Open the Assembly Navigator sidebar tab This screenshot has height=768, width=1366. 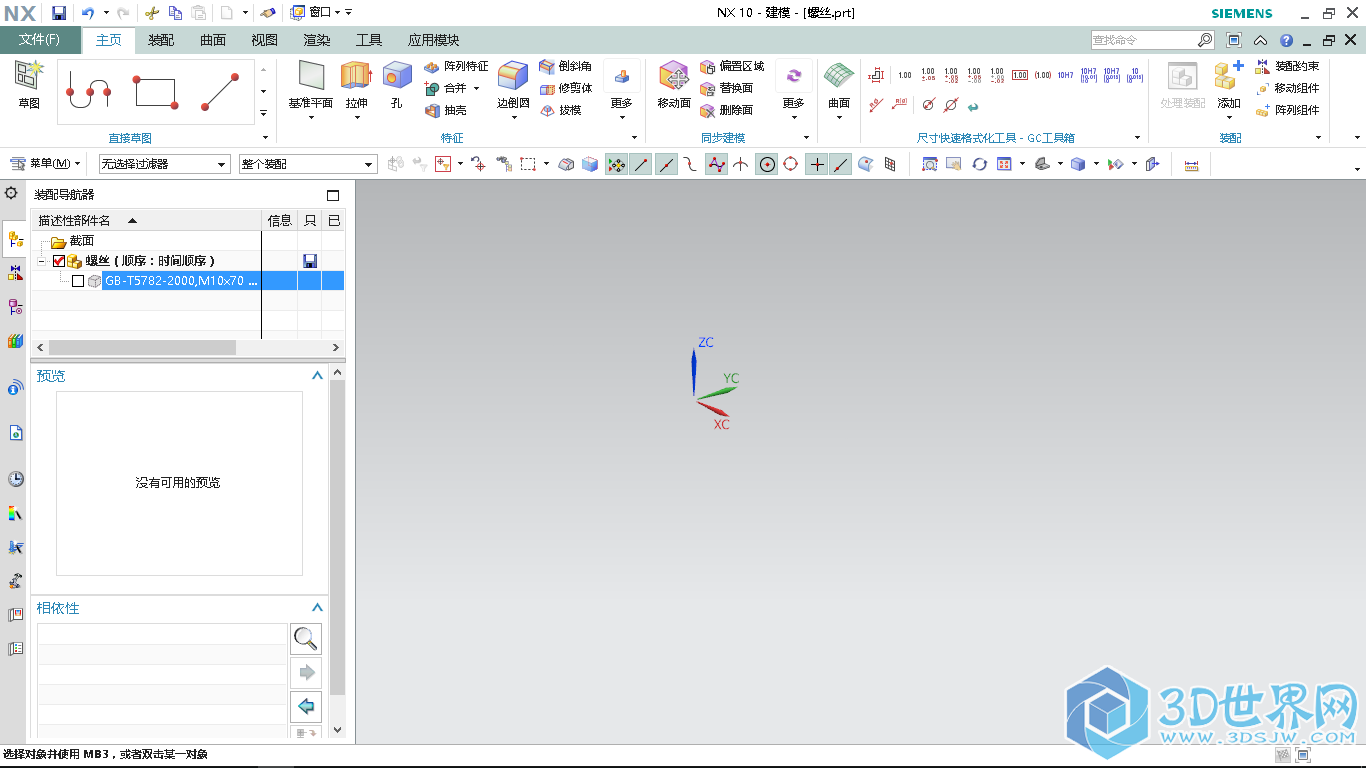point(15,239)
